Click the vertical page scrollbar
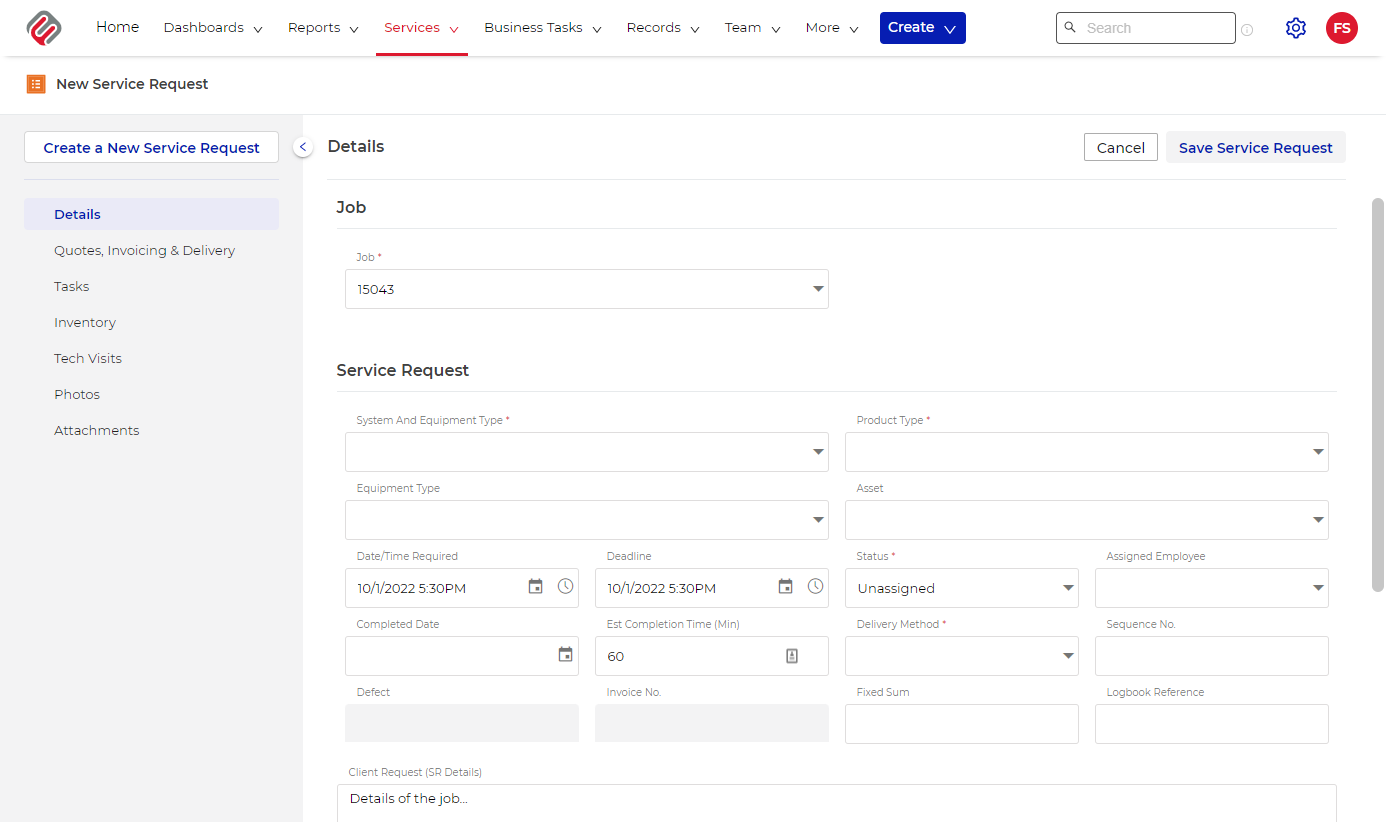Image resolution: width=1386 pixels, height=822 pixels. (x=1377, y=395)
